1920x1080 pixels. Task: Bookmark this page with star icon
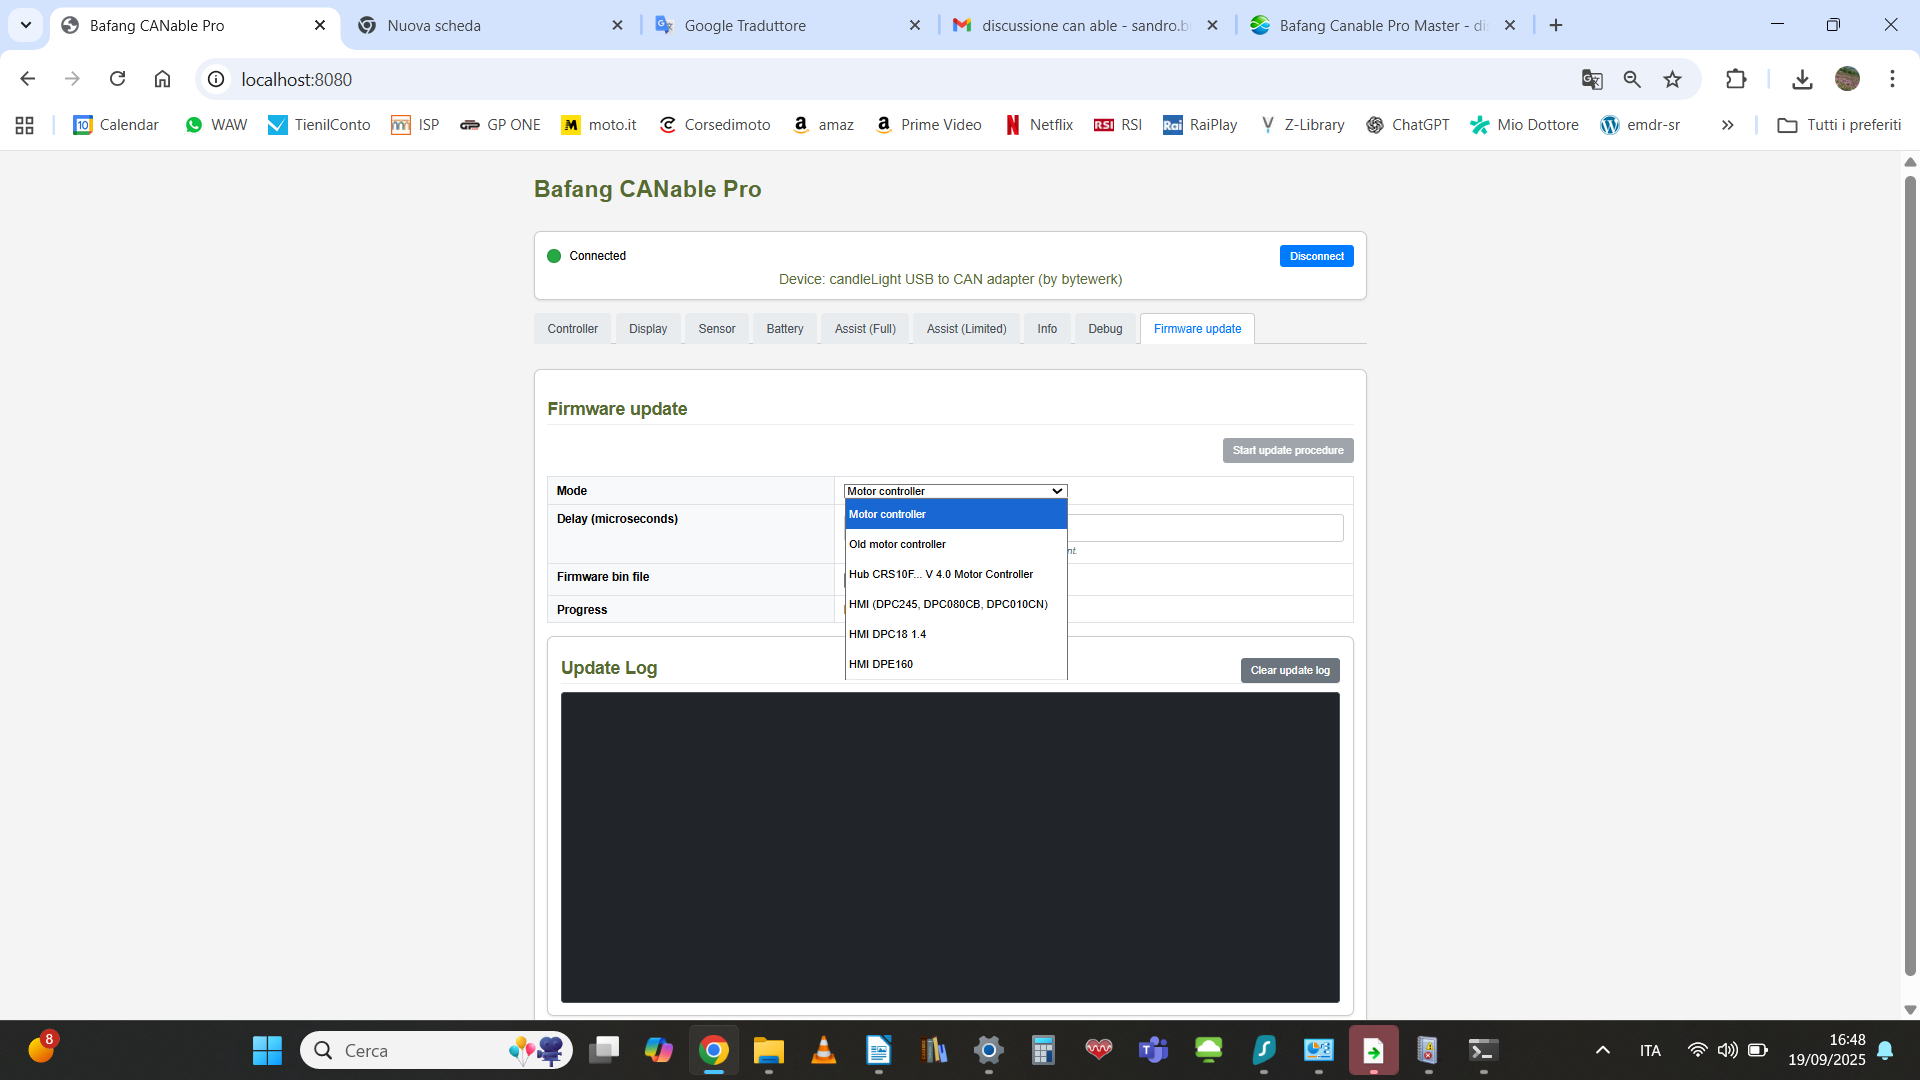point(1672,79)
